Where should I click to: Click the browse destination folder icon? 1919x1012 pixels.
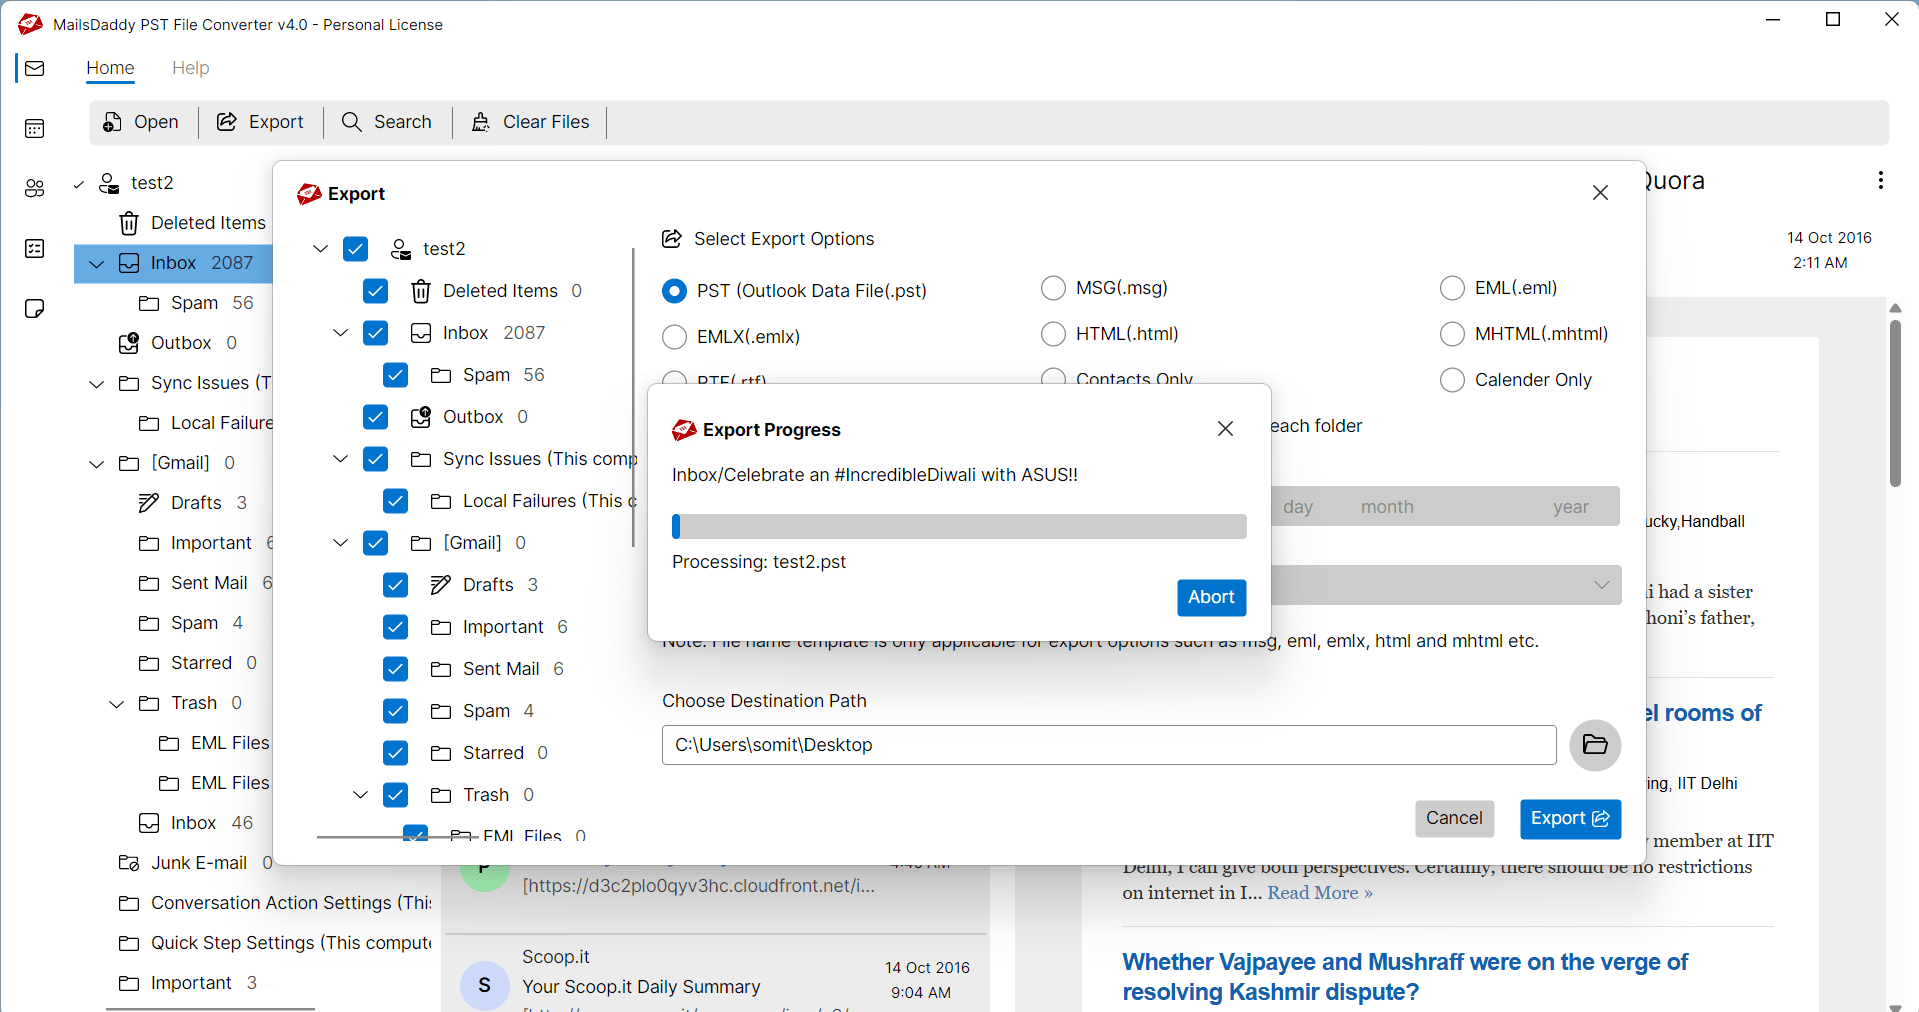pyautogui.click(x=1595, y=745)
